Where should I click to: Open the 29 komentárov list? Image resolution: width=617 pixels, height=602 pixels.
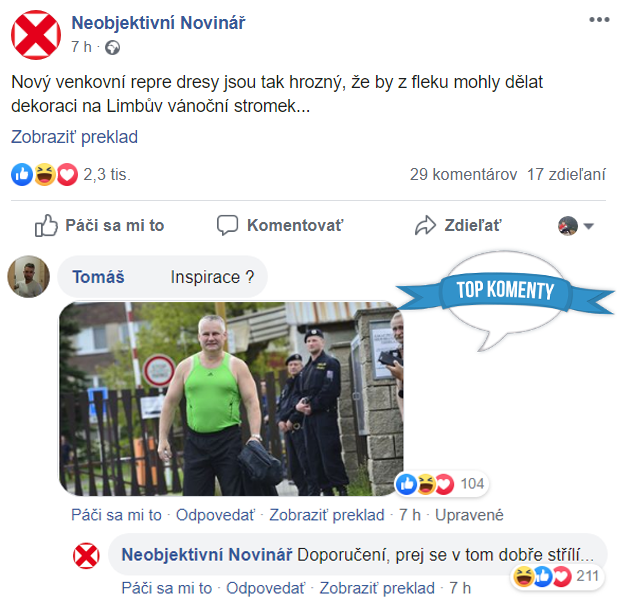coord(463,174)
